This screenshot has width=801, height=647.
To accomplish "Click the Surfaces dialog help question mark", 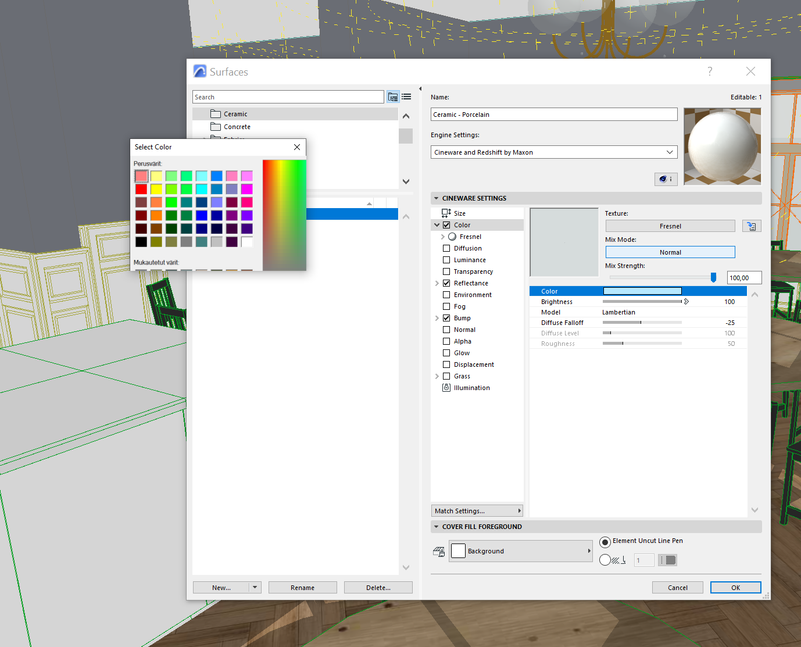I will click(x=710, y=72).
